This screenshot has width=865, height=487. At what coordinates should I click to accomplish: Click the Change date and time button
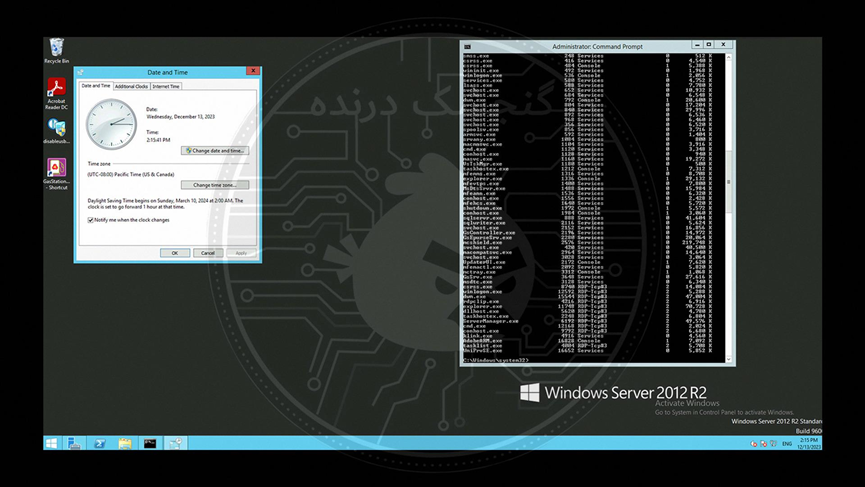click(x=215, y=151)
